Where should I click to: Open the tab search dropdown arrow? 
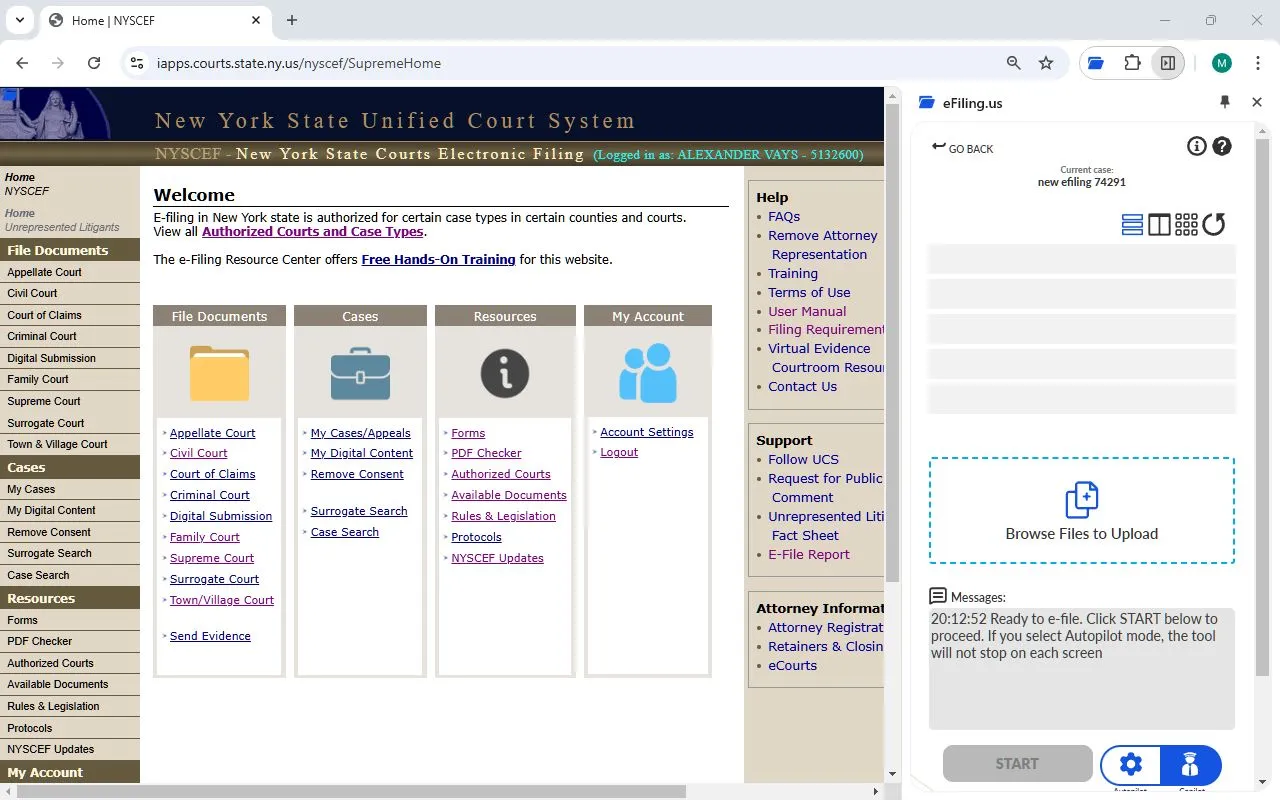(19, 20)
